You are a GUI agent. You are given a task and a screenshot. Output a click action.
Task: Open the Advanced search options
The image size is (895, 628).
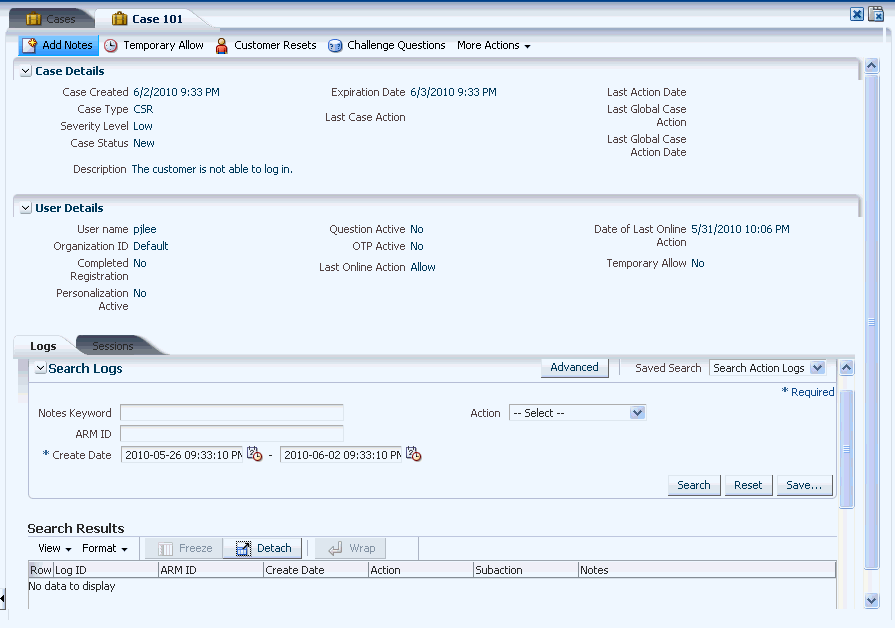coord(574,367)
